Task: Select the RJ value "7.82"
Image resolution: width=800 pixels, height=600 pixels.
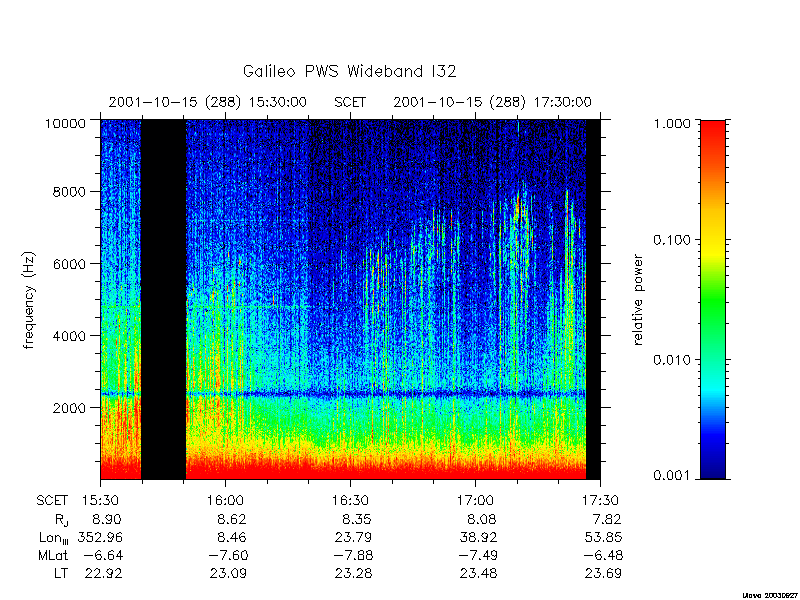Action: pos(606,519)
